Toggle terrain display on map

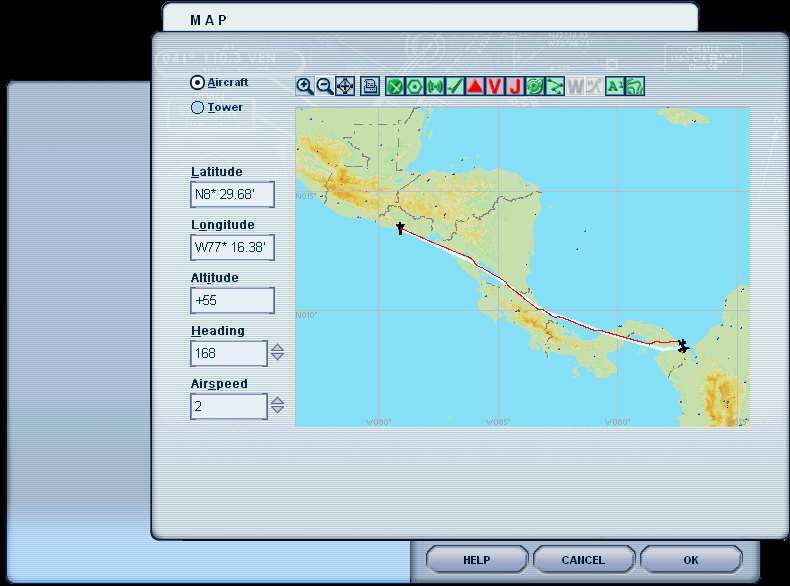pos(635,86)
